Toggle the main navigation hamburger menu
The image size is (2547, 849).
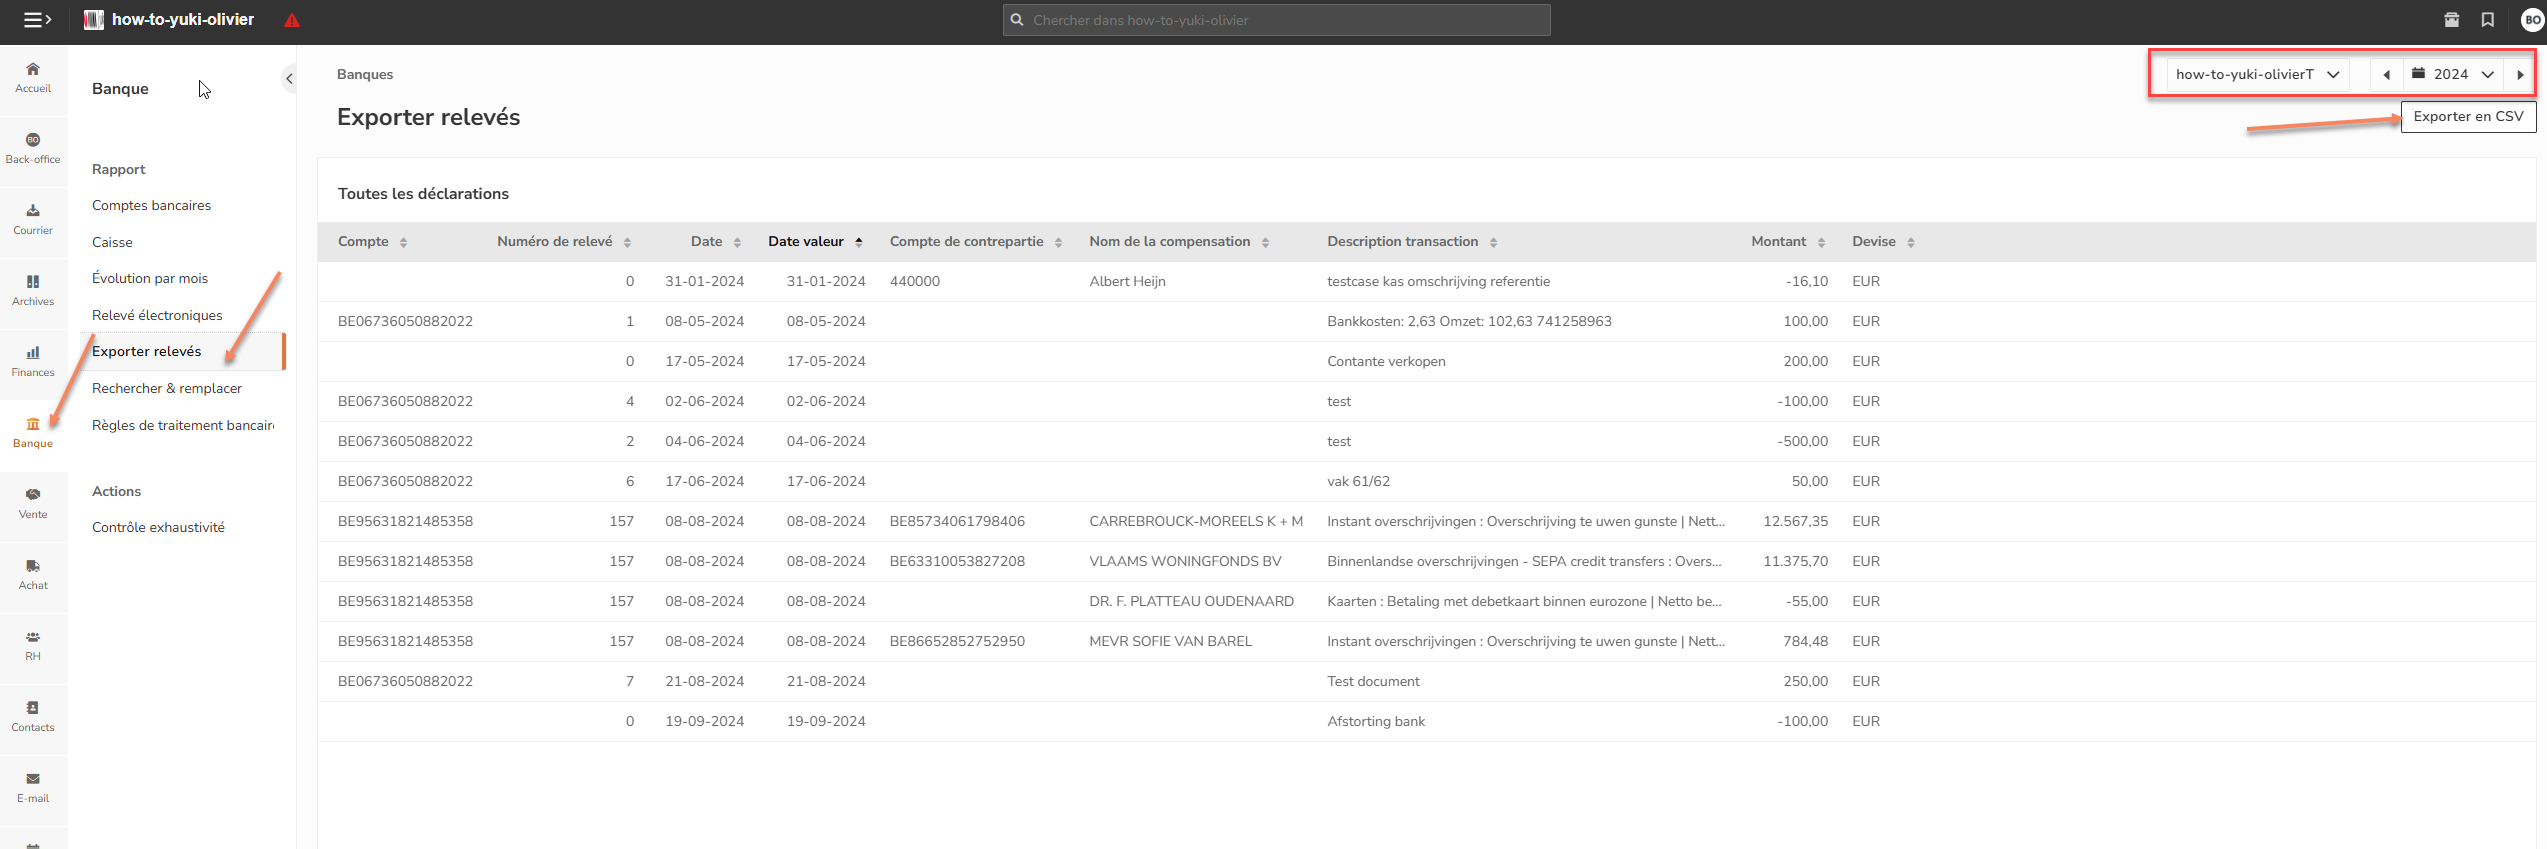[x=37, y=20]
